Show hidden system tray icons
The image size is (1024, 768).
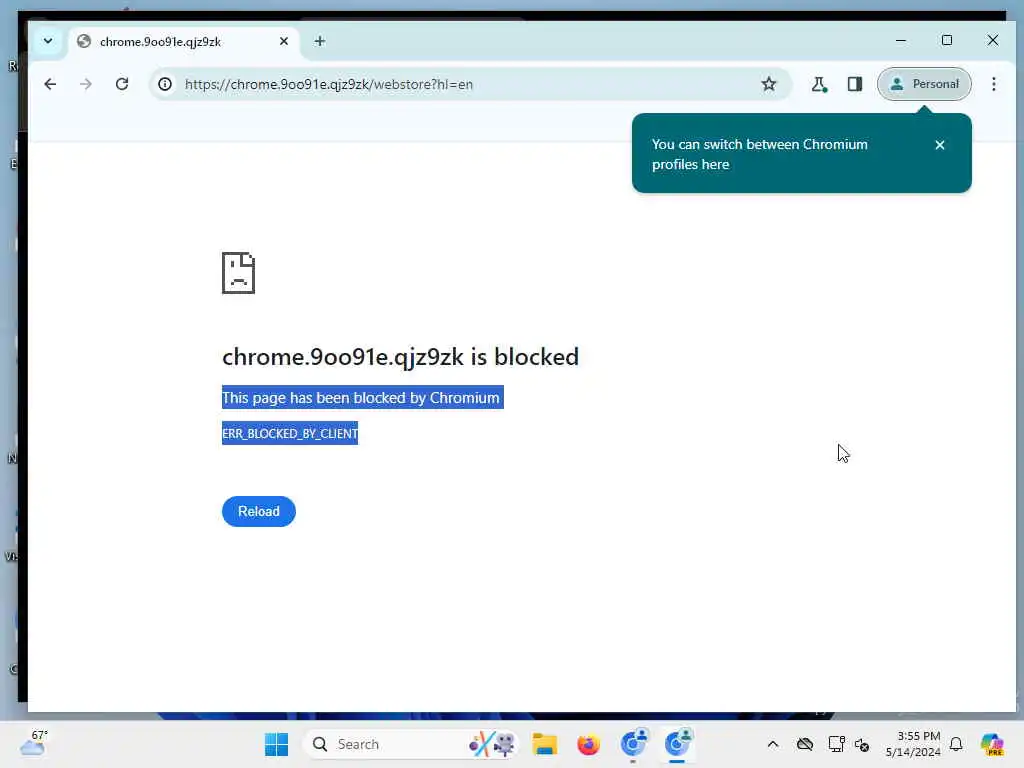773,744
